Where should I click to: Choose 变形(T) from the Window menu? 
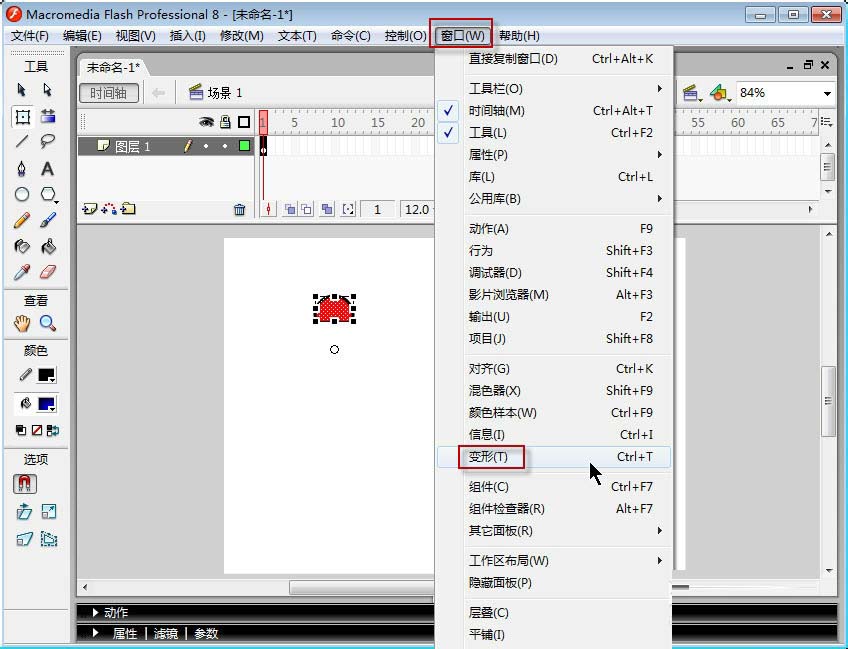554,457
